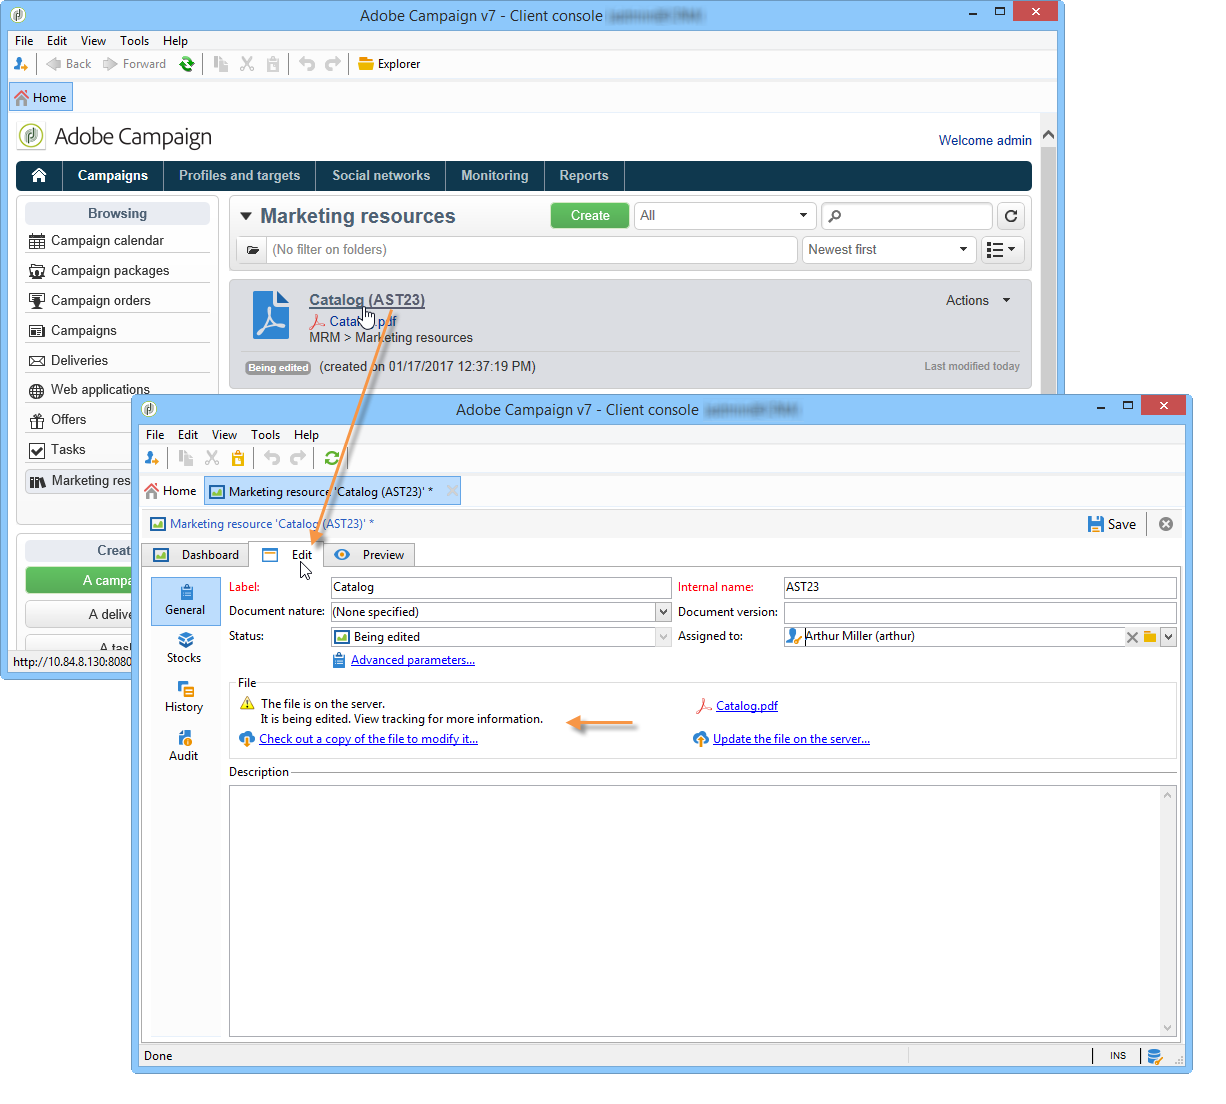Open Advanced parameters link
The height and width of the screenshot is (1104, 1226).
[413, 660]
